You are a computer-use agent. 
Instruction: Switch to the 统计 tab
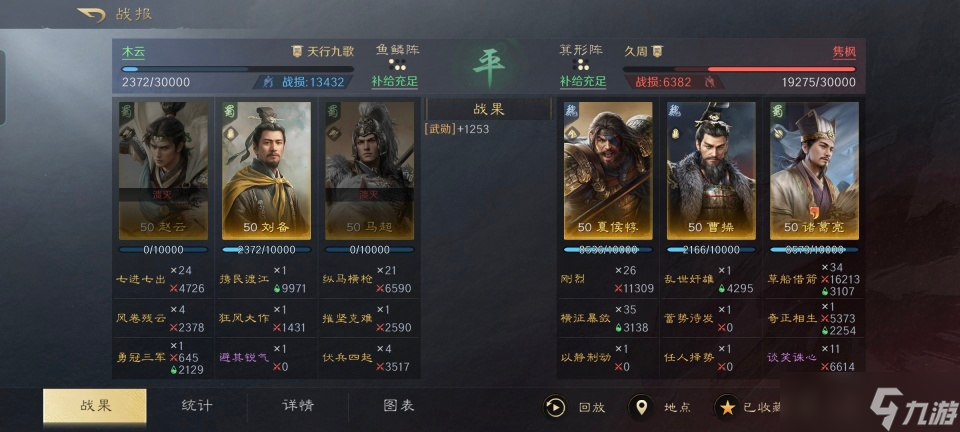197,406
